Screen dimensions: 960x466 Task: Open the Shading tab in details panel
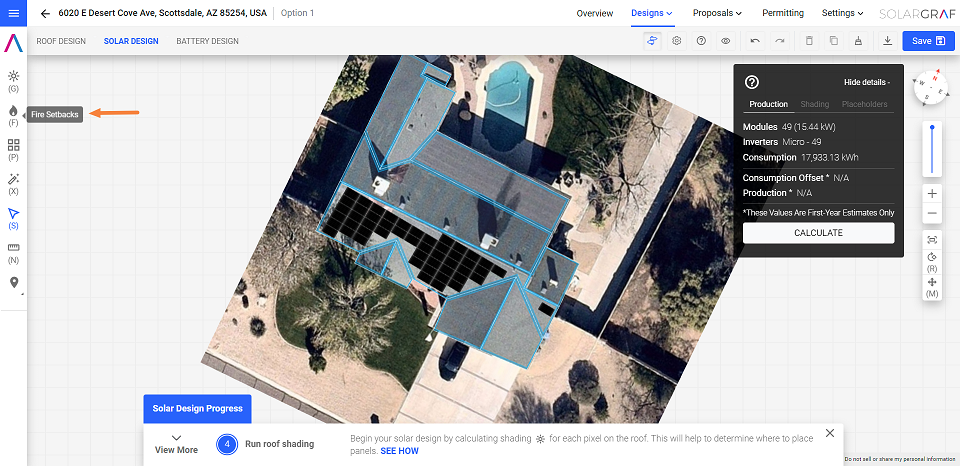(x=815, y=104)
